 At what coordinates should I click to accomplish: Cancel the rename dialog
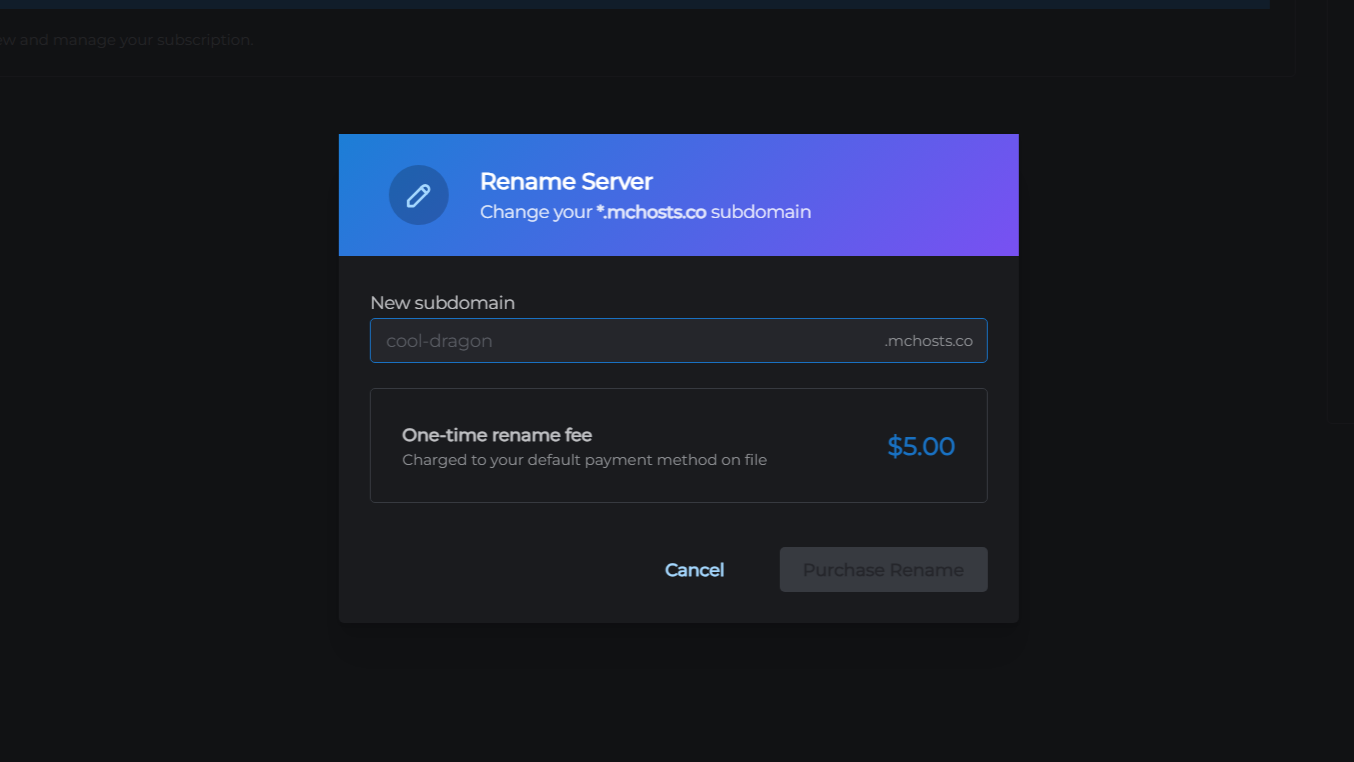694,569
